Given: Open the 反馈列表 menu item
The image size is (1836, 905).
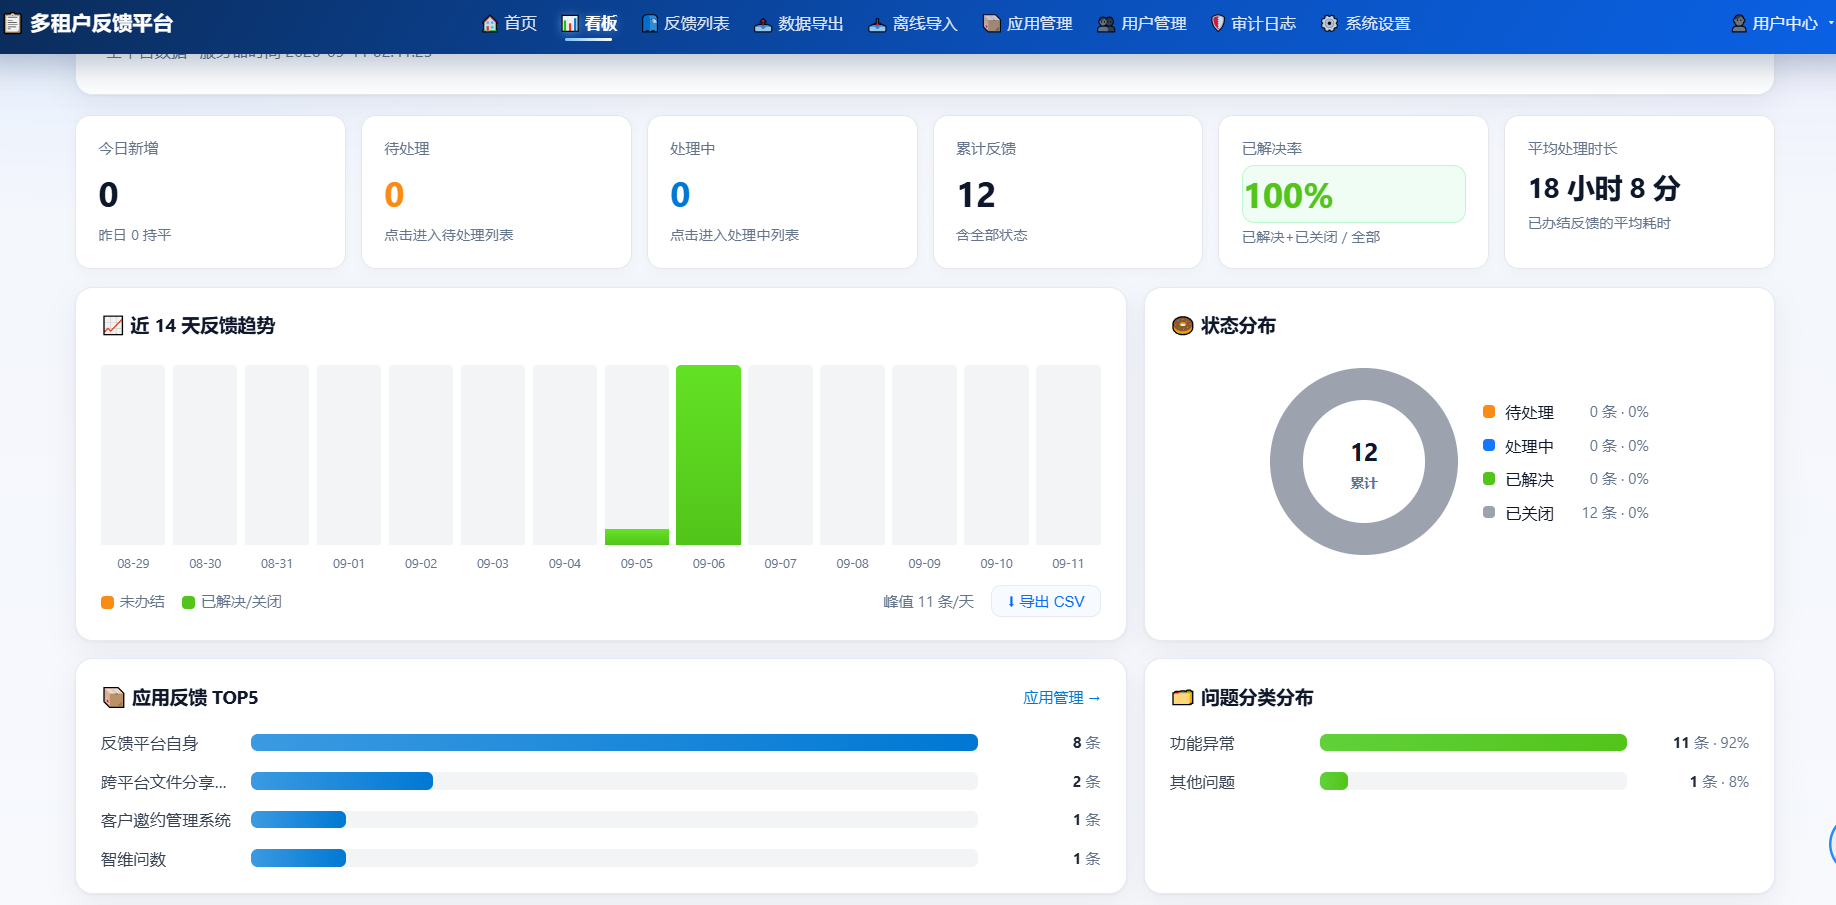Looking at the screenshot, I should 686,24.
